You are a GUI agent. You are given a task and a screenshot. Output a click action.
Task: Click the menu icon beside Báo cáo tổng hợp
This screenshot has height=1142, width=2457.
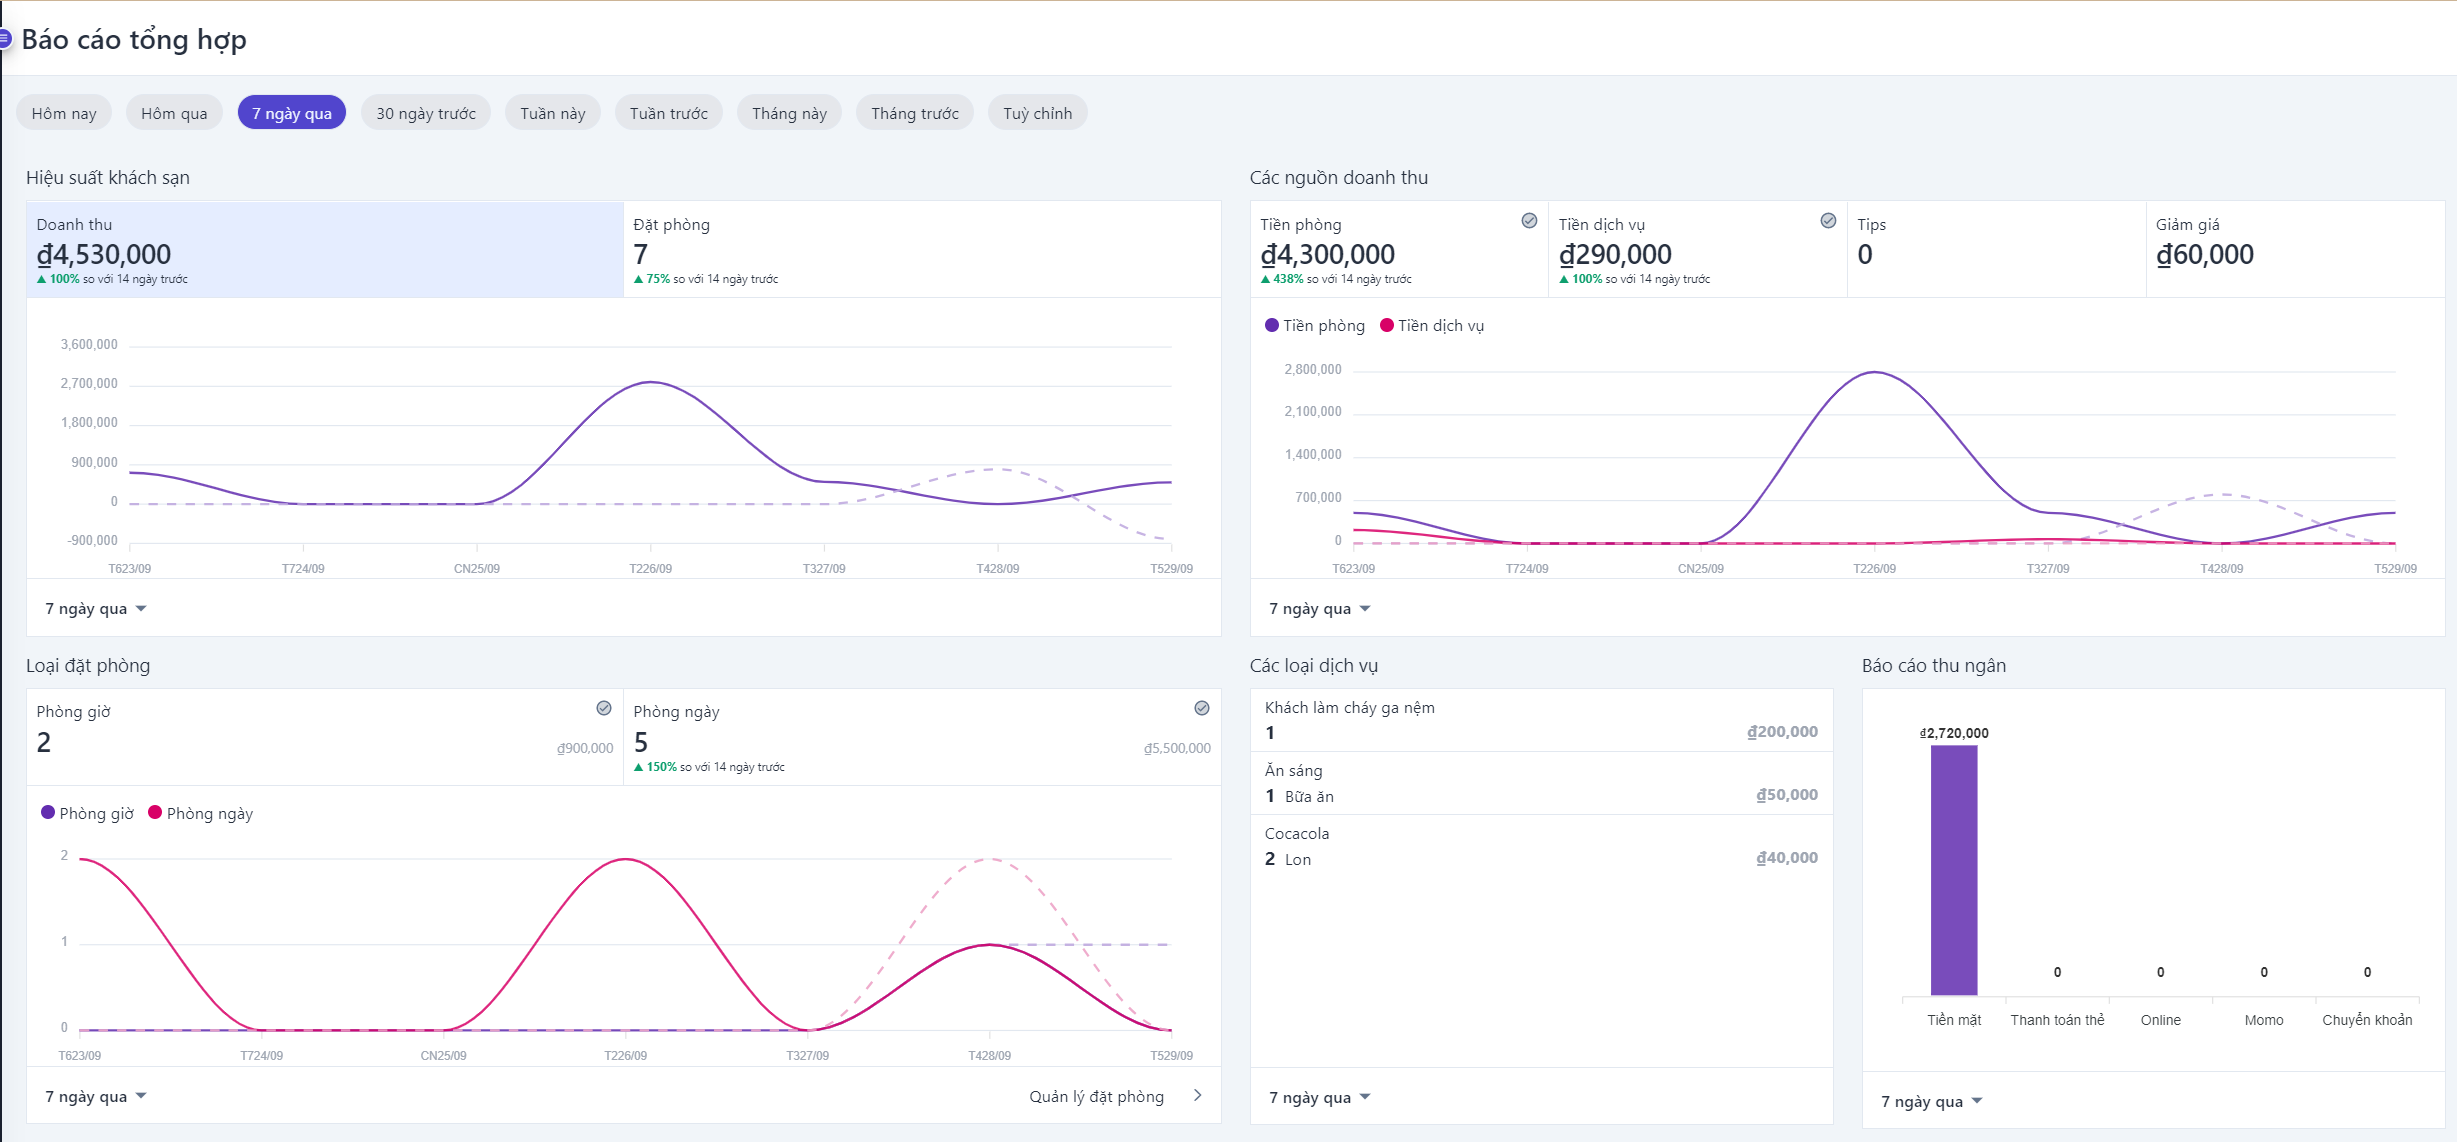pos(5,39)
